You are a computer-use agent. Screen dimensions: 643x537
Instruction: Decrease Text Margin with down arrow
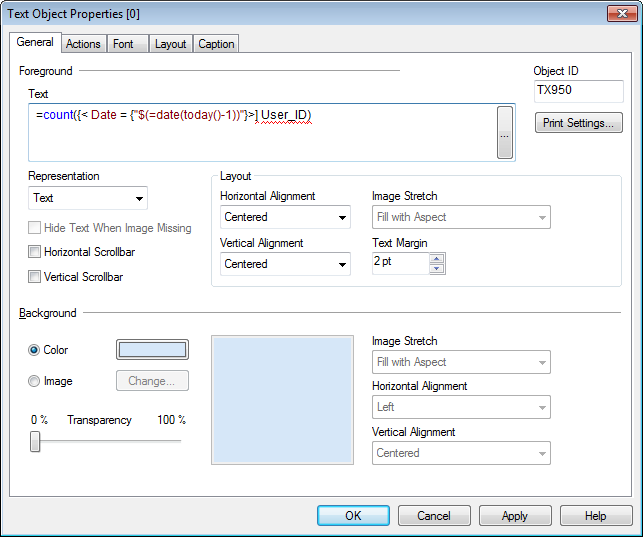click(436, 268)
